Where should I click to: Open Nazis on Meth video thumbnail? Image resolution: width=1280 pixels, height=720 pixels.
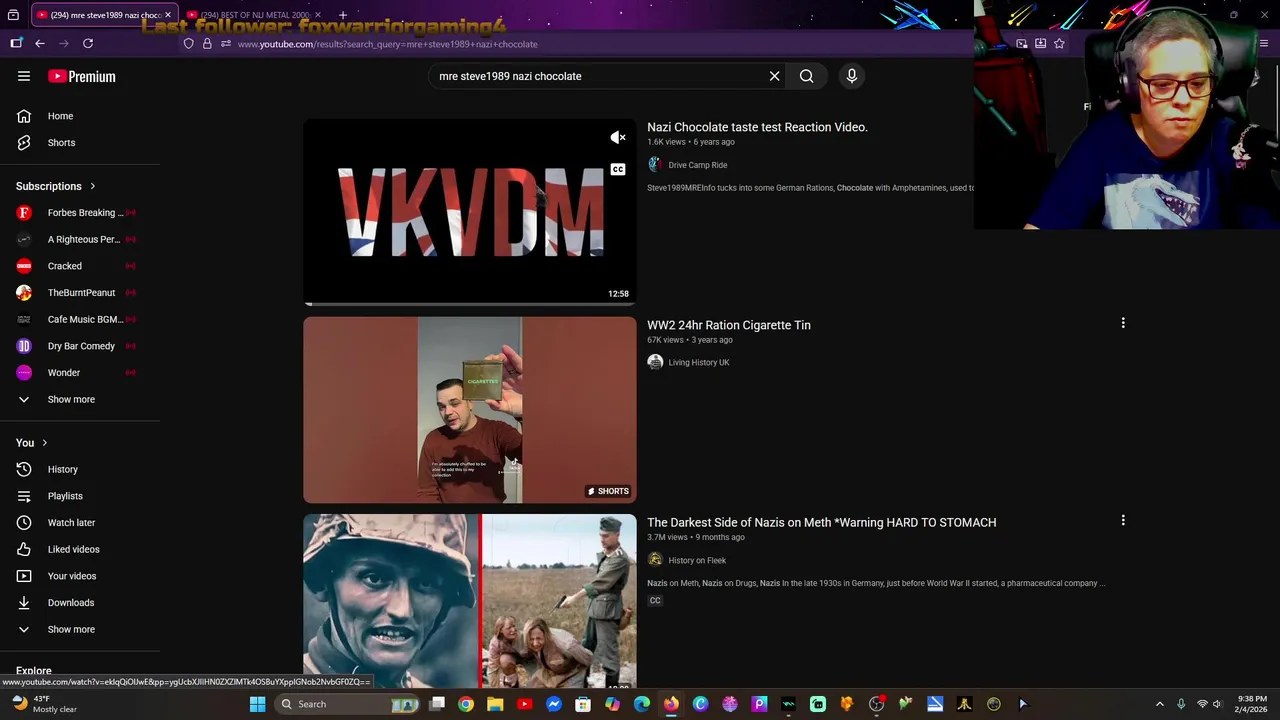tap(470, 601)
